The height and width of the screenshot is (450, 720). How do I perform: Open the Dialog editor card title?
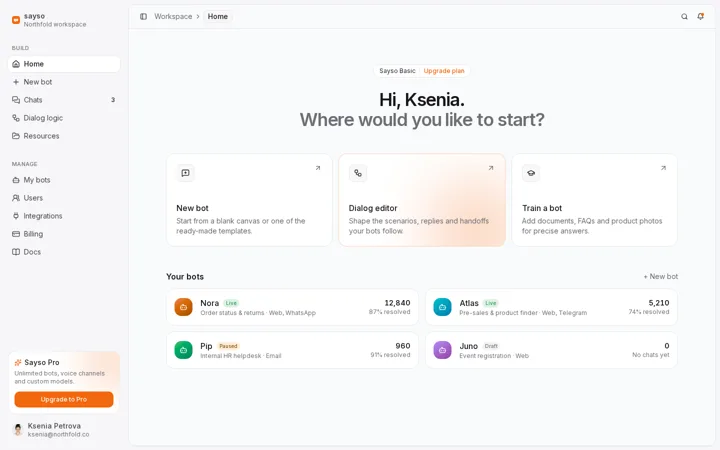pos(373,208)
